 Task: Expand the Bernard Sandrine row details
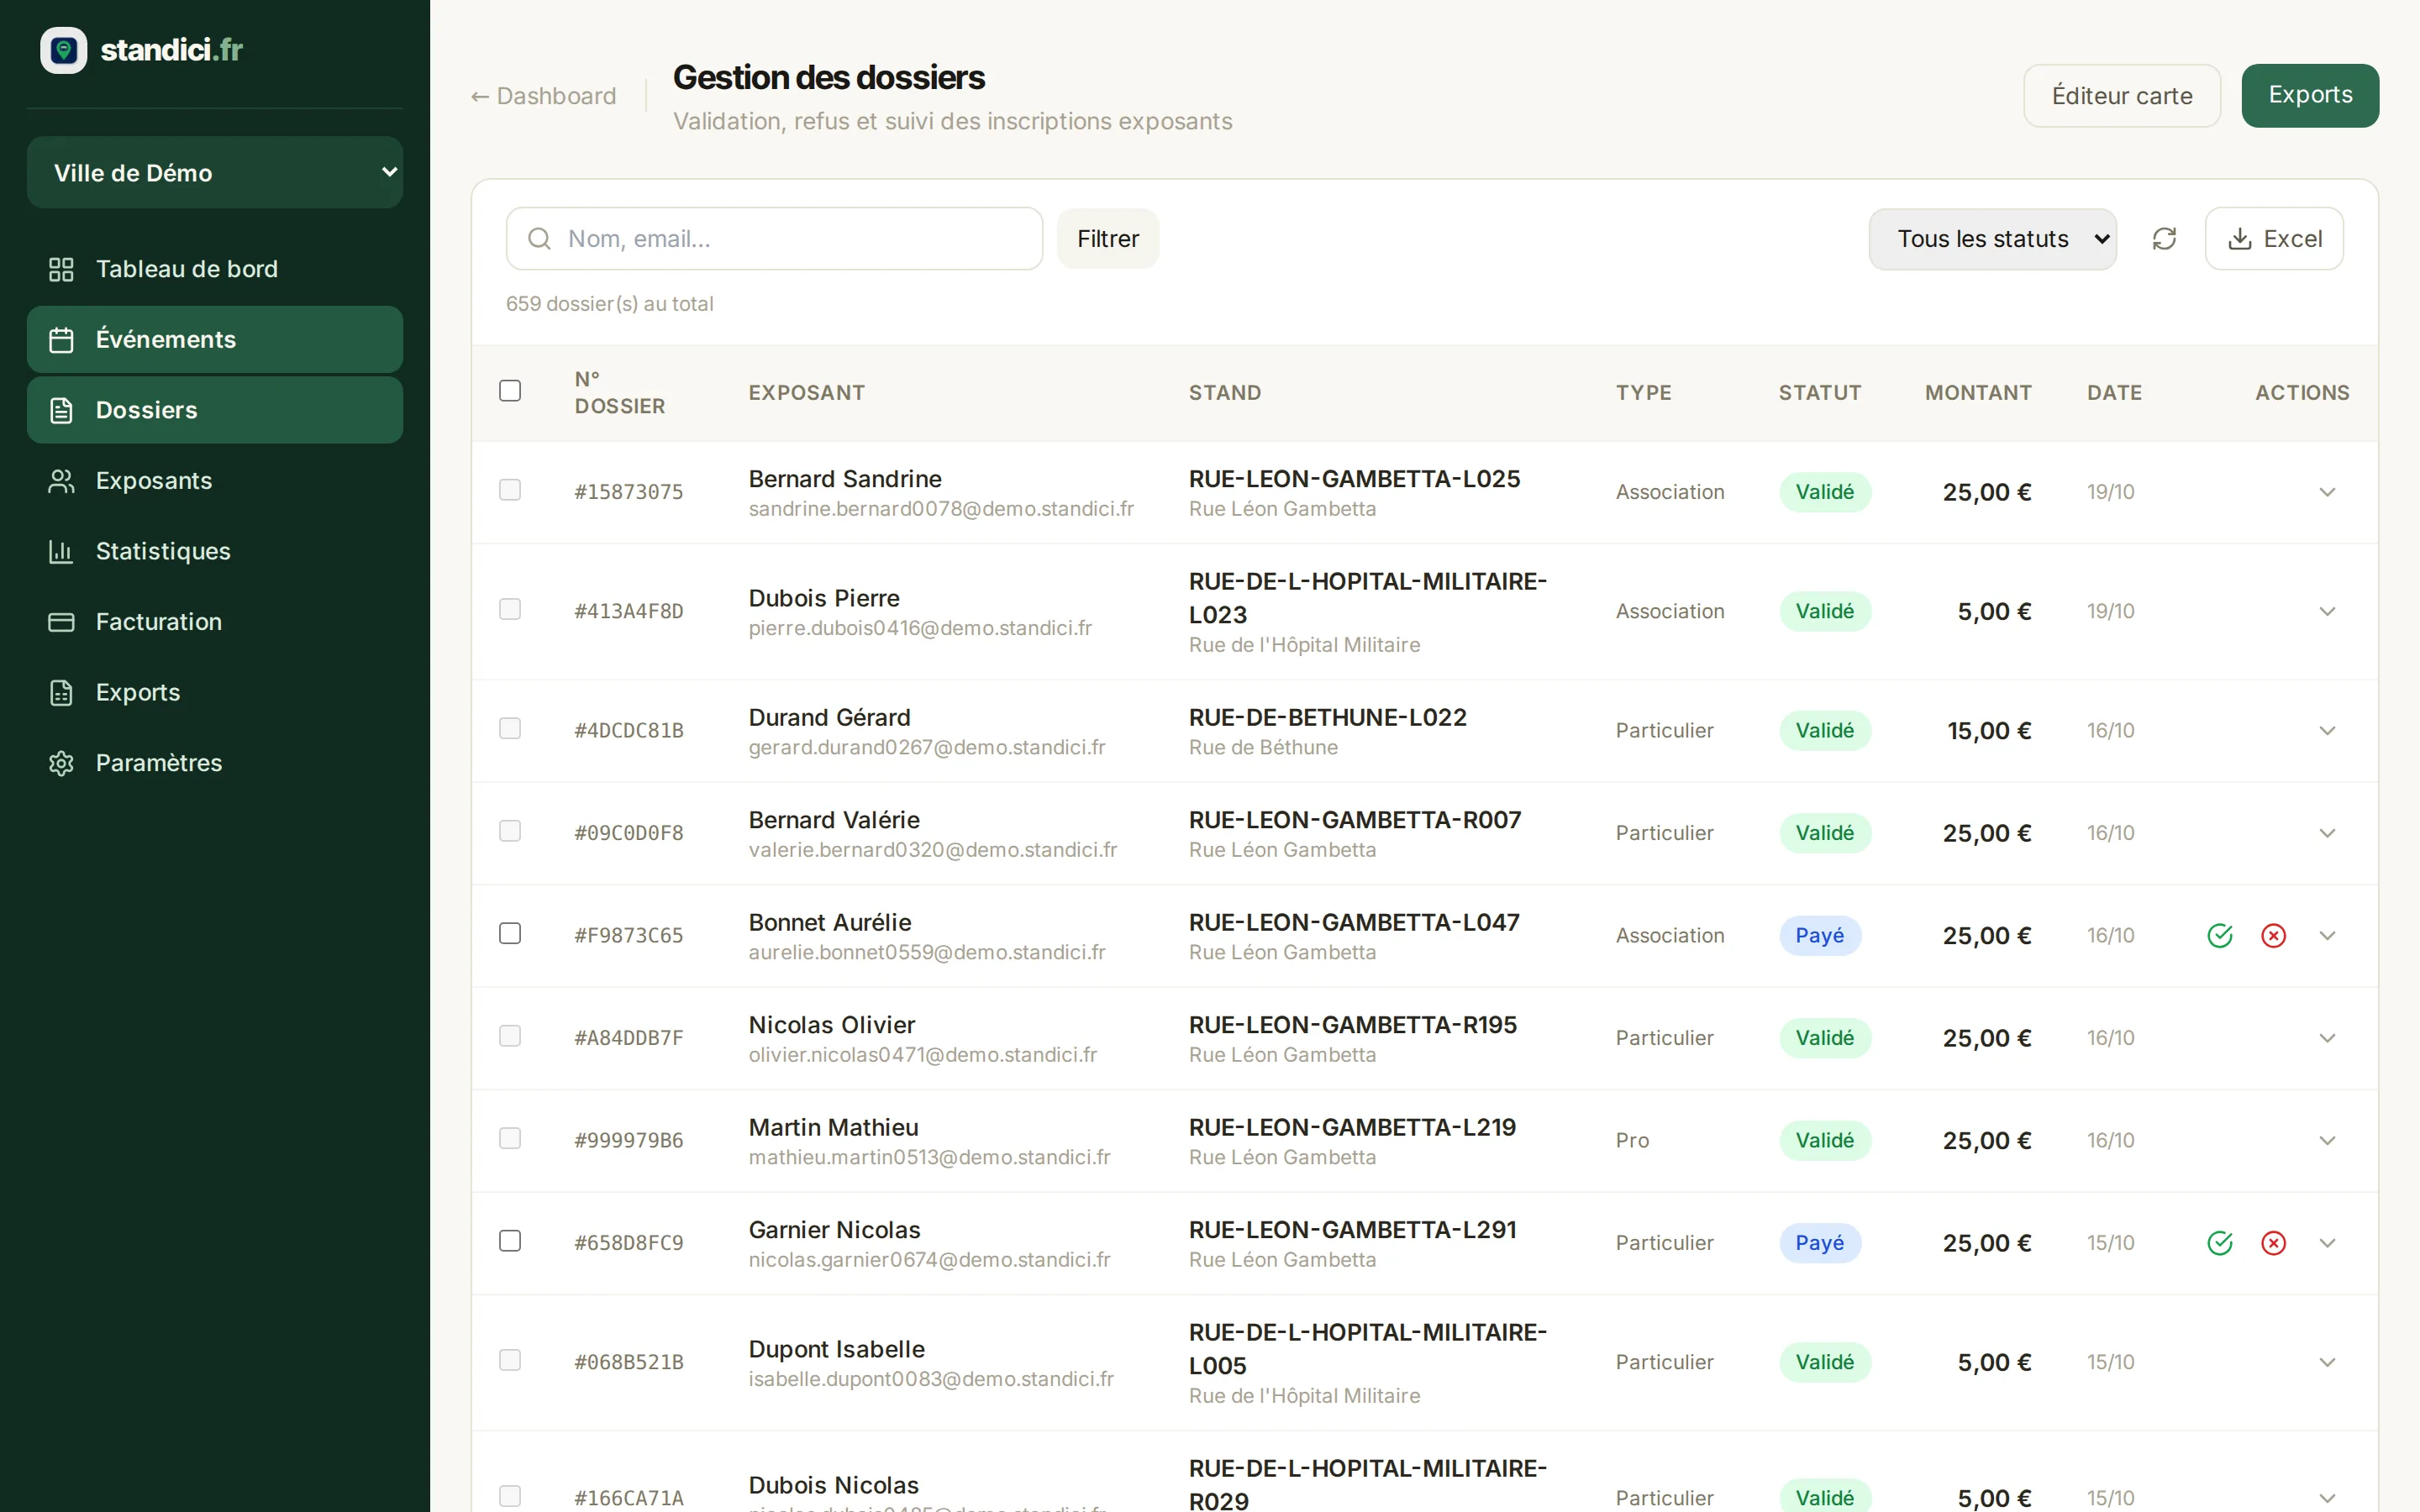pyautogui.click(x=2327, y=492)
